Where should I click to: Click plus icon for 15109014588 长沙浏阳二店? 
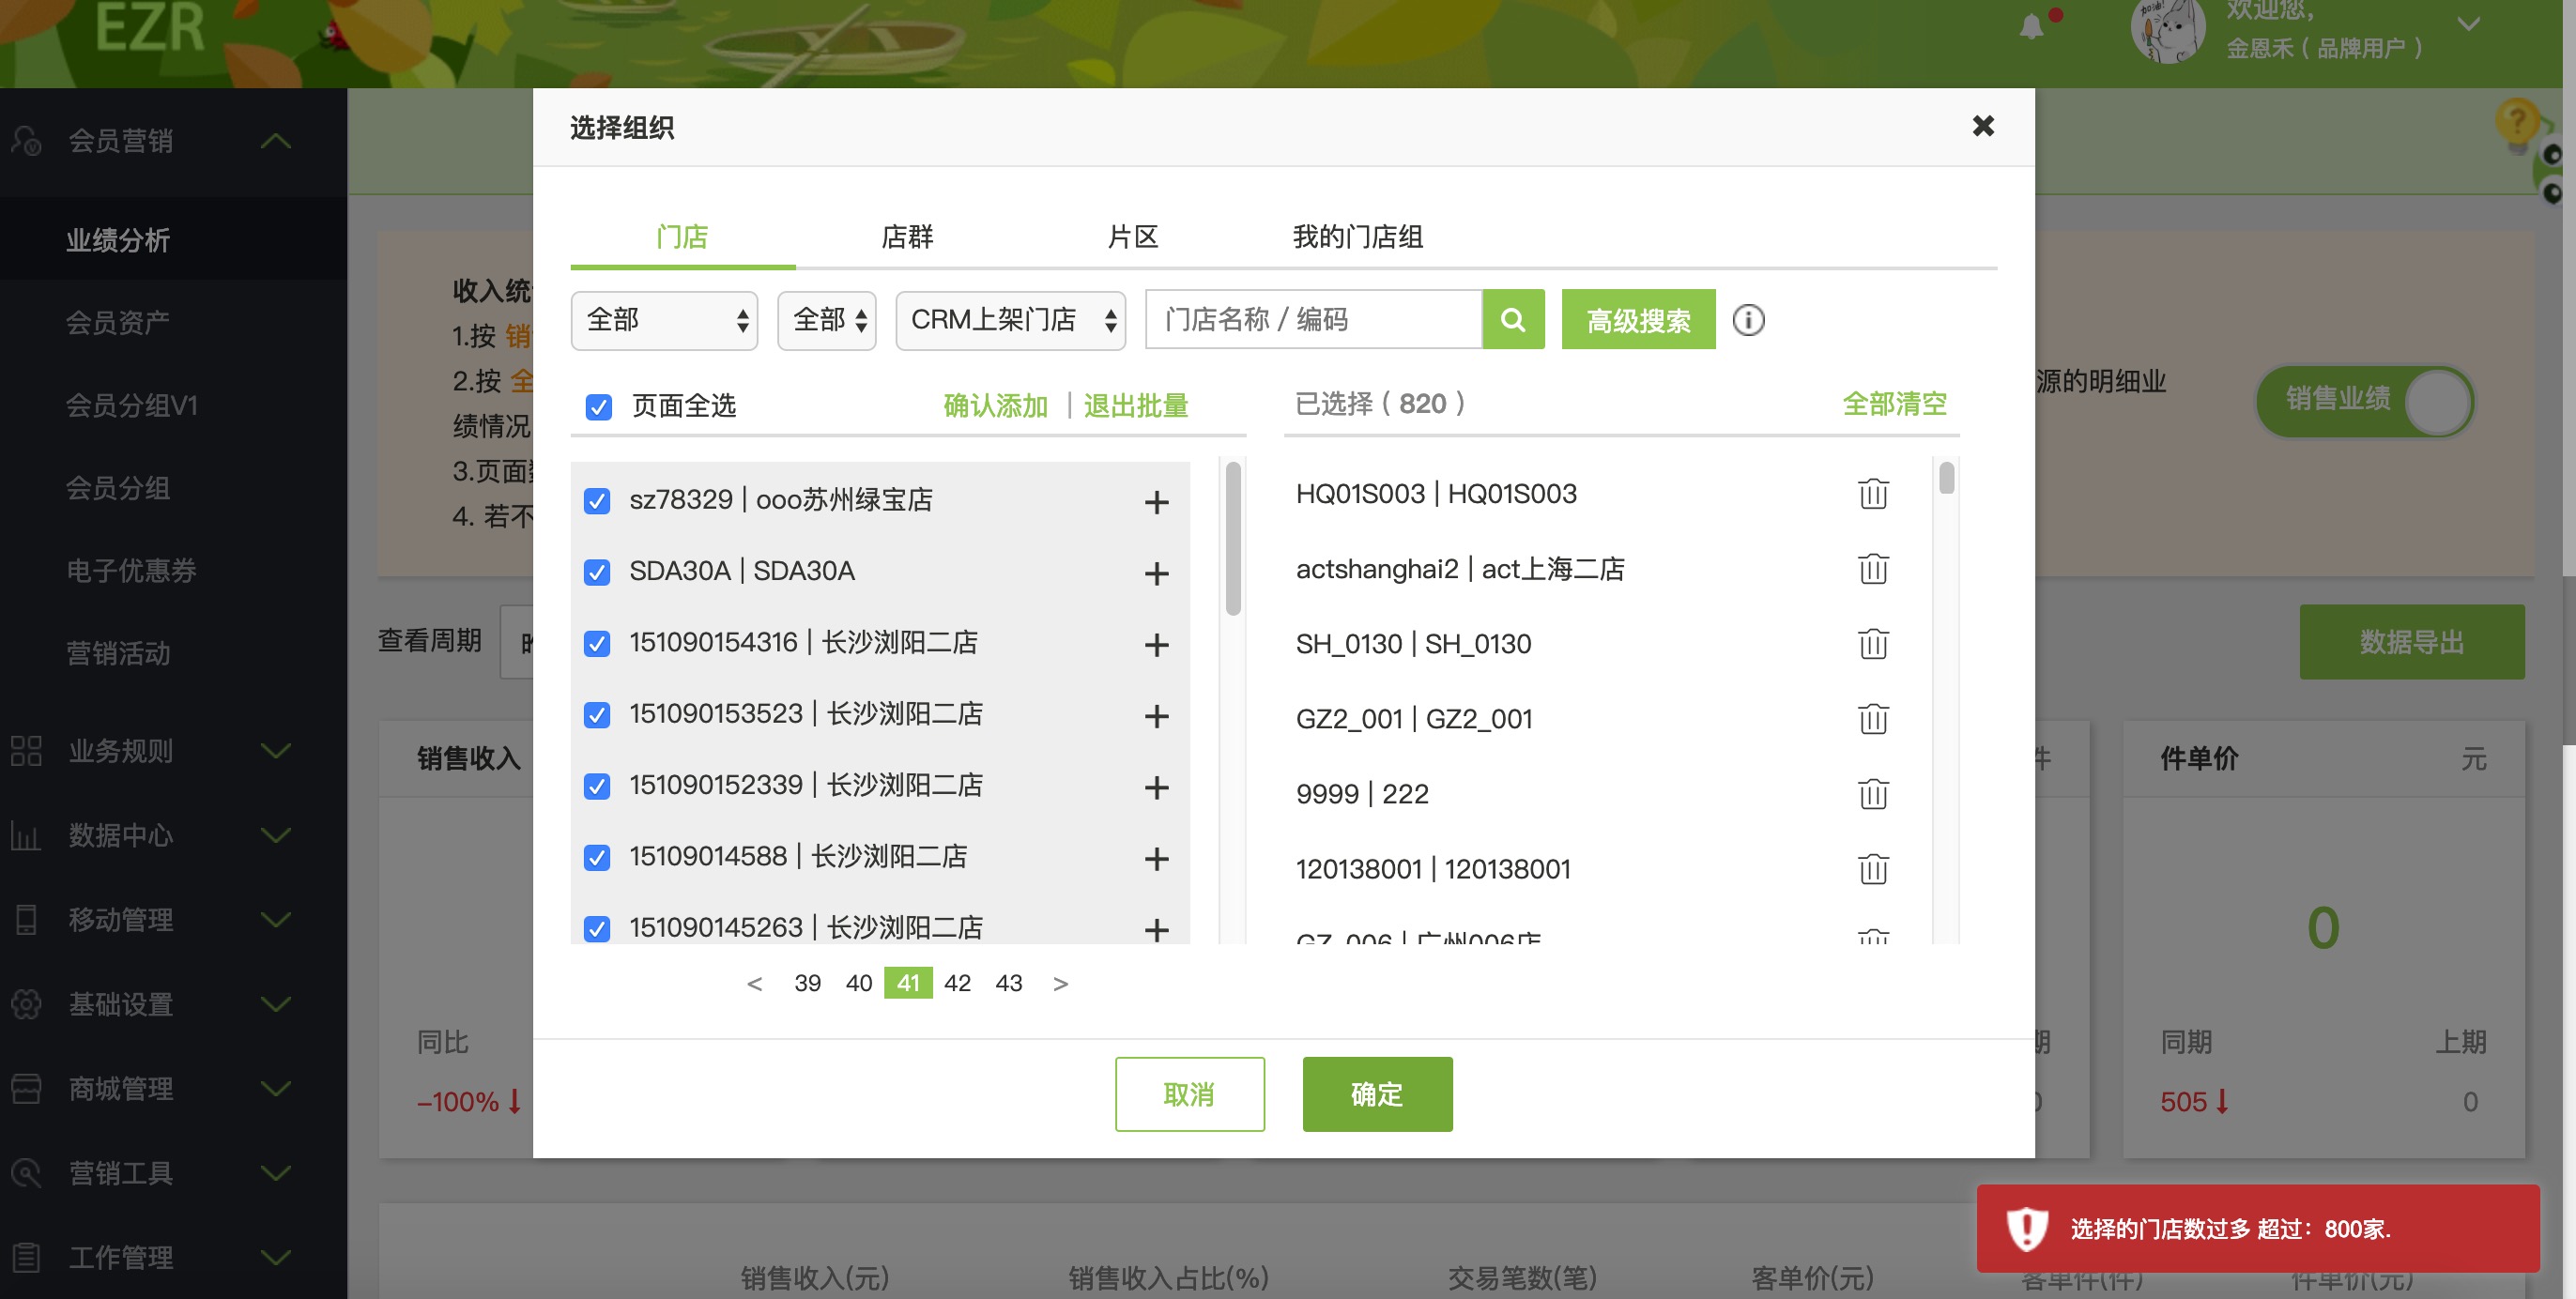coord(1156,858)
